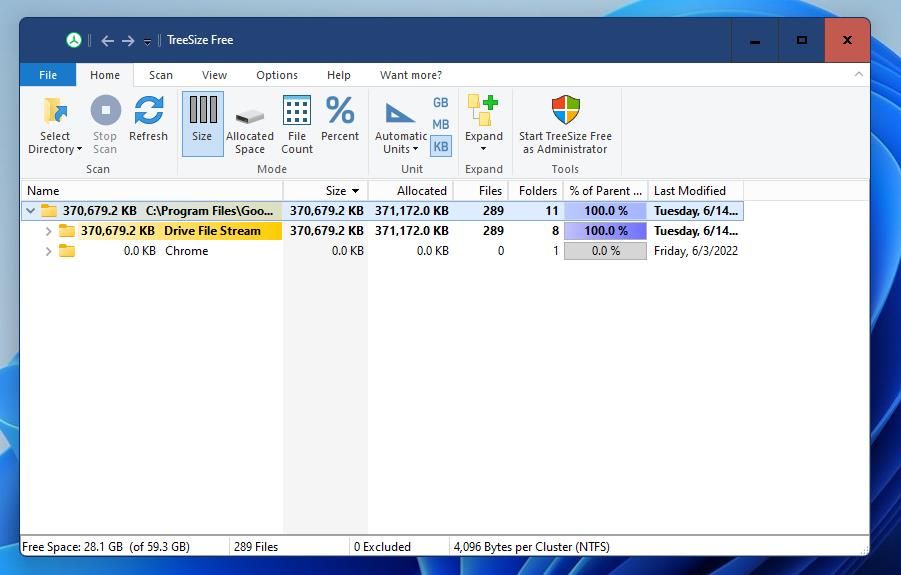This screenshot has width=901, height=575.
Task: Toggle Size view mode
Action: click(x=202, y=124)
